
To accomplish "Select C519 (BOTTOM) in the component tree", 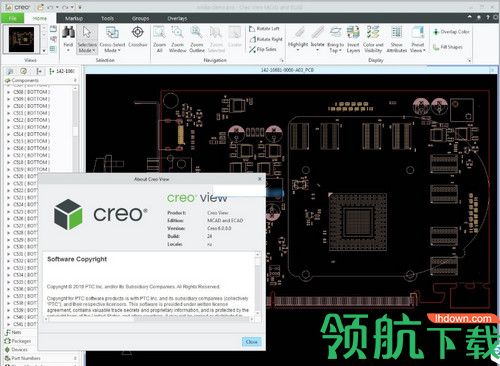I will point(32,169).
